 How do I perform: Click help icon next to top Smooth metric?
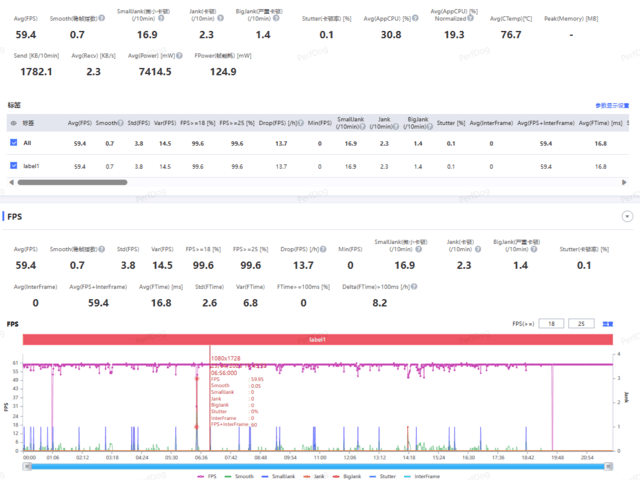pos(101,16)
